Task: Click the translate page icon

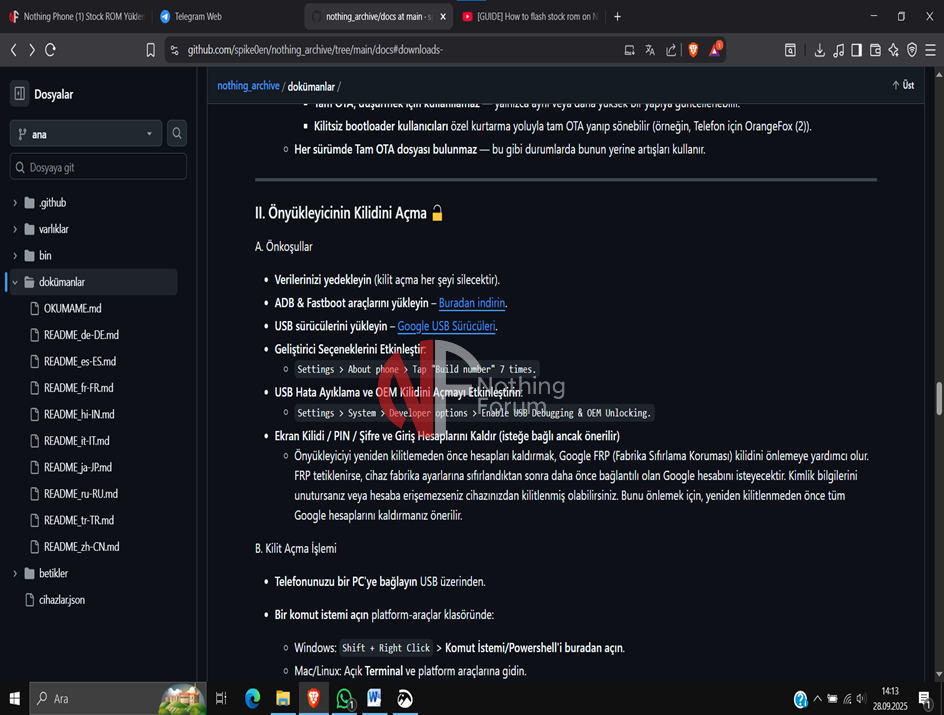Action: [x=650, y=50]
